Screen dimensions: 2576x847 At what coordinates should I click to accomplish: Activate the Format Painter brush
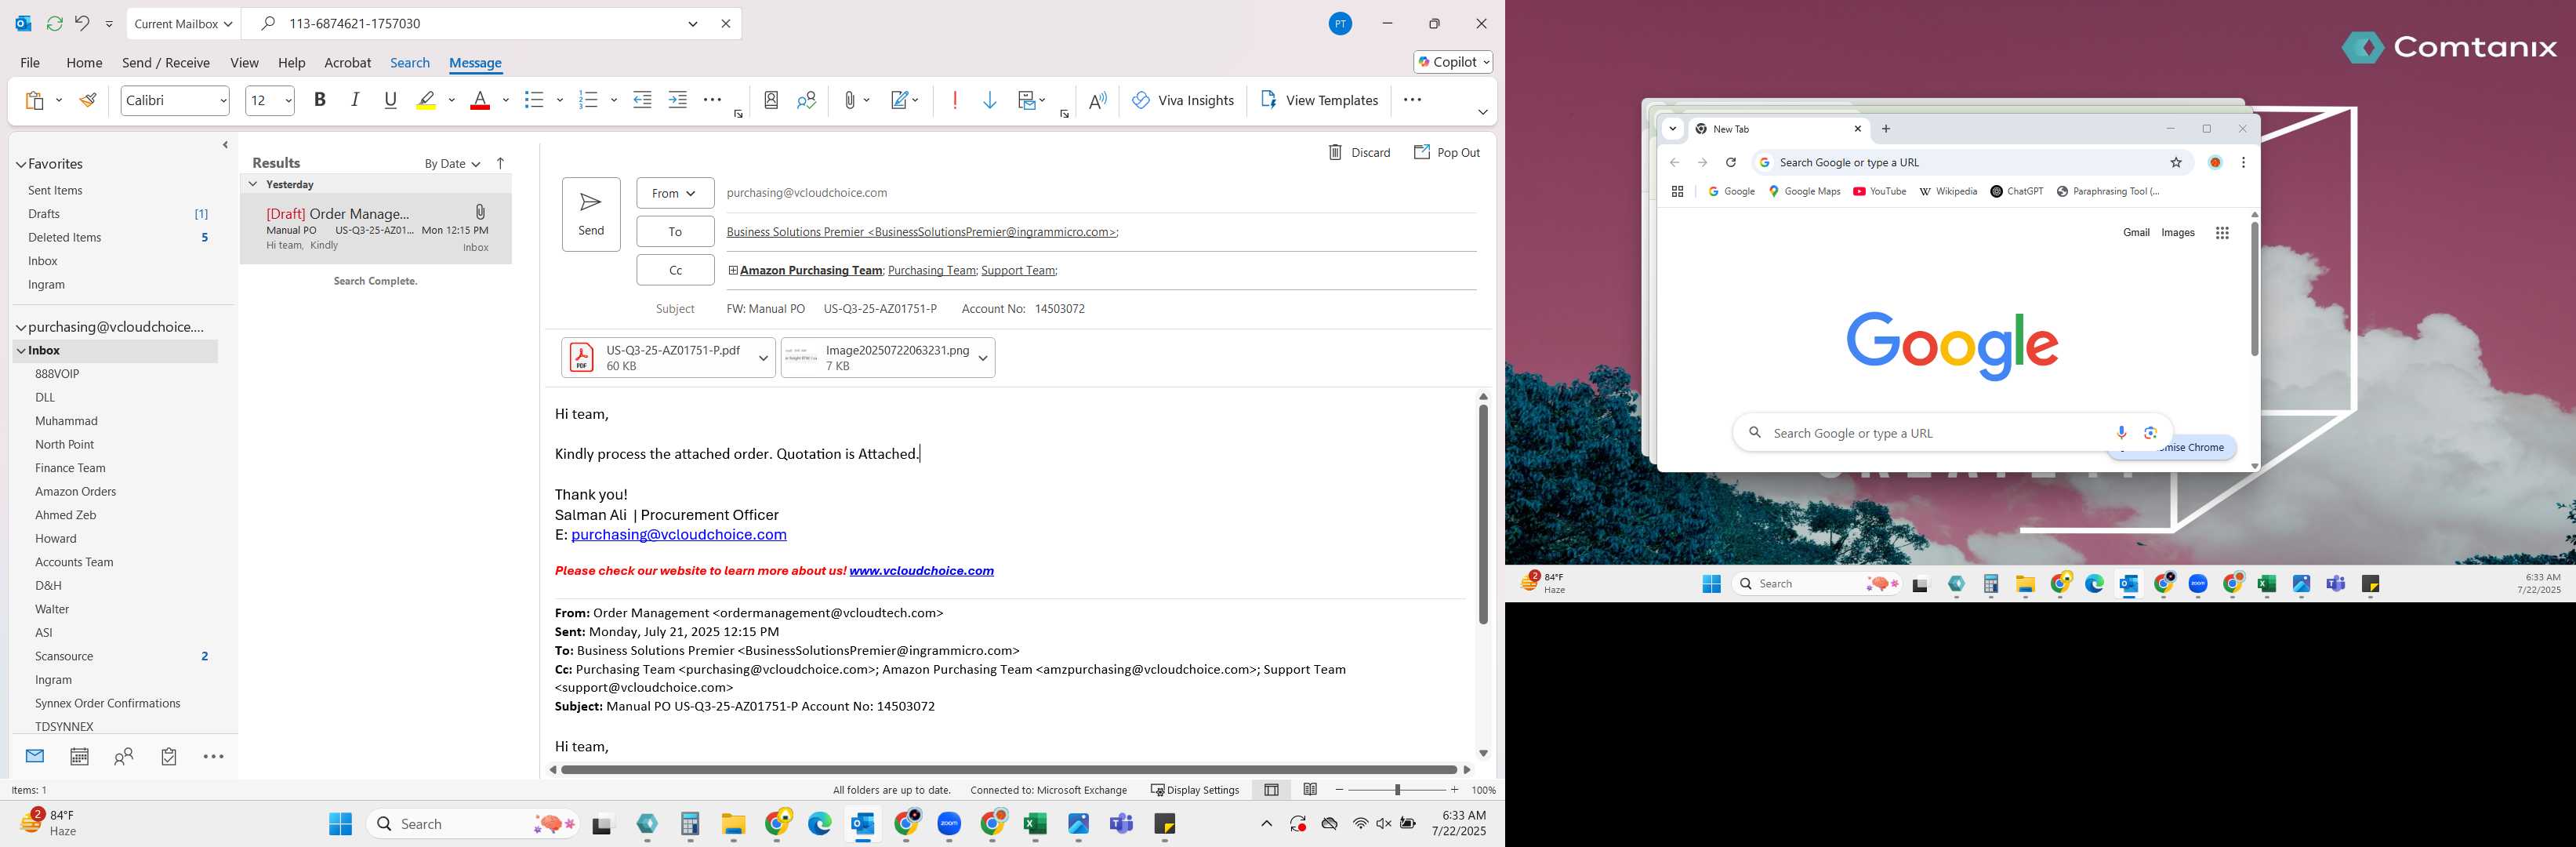coord(88,100)
